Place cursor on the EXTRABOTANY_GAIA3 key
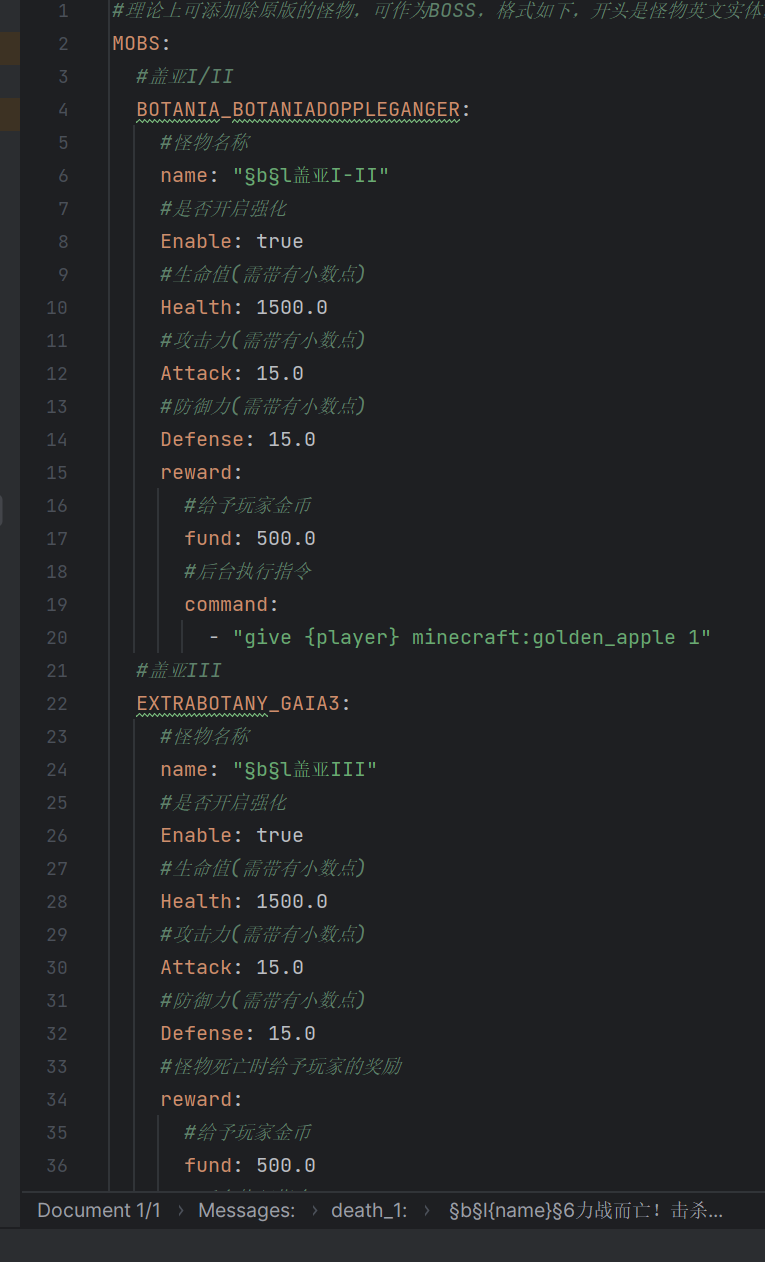 pyautogui.click(x=238, y=704)
